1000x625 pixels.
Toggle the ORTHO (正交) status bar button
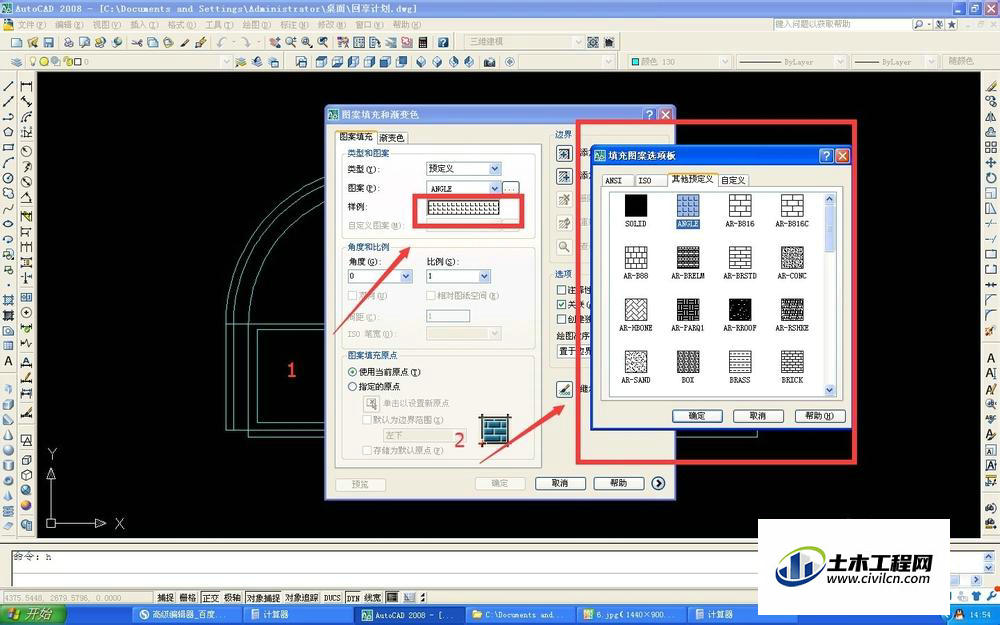click(210, 598)
